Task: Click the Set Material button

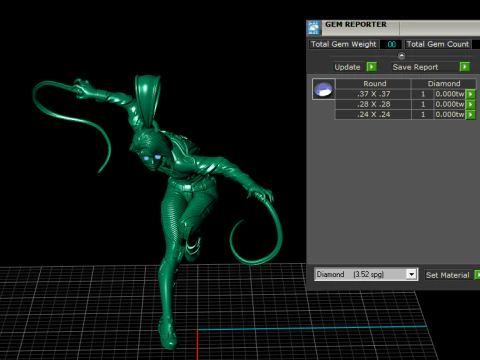Action: [x=448, y=275]
